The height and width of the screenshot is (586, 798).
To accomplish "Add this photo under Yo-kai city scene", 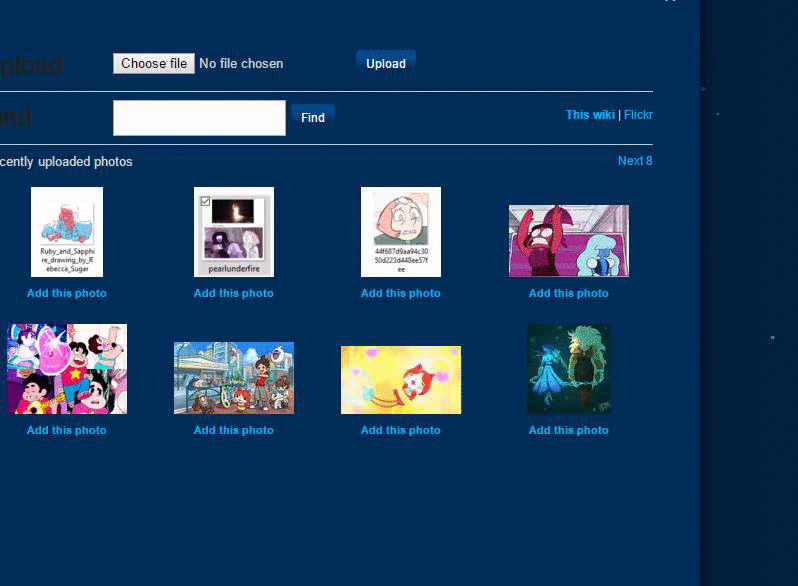I will 234,430.
